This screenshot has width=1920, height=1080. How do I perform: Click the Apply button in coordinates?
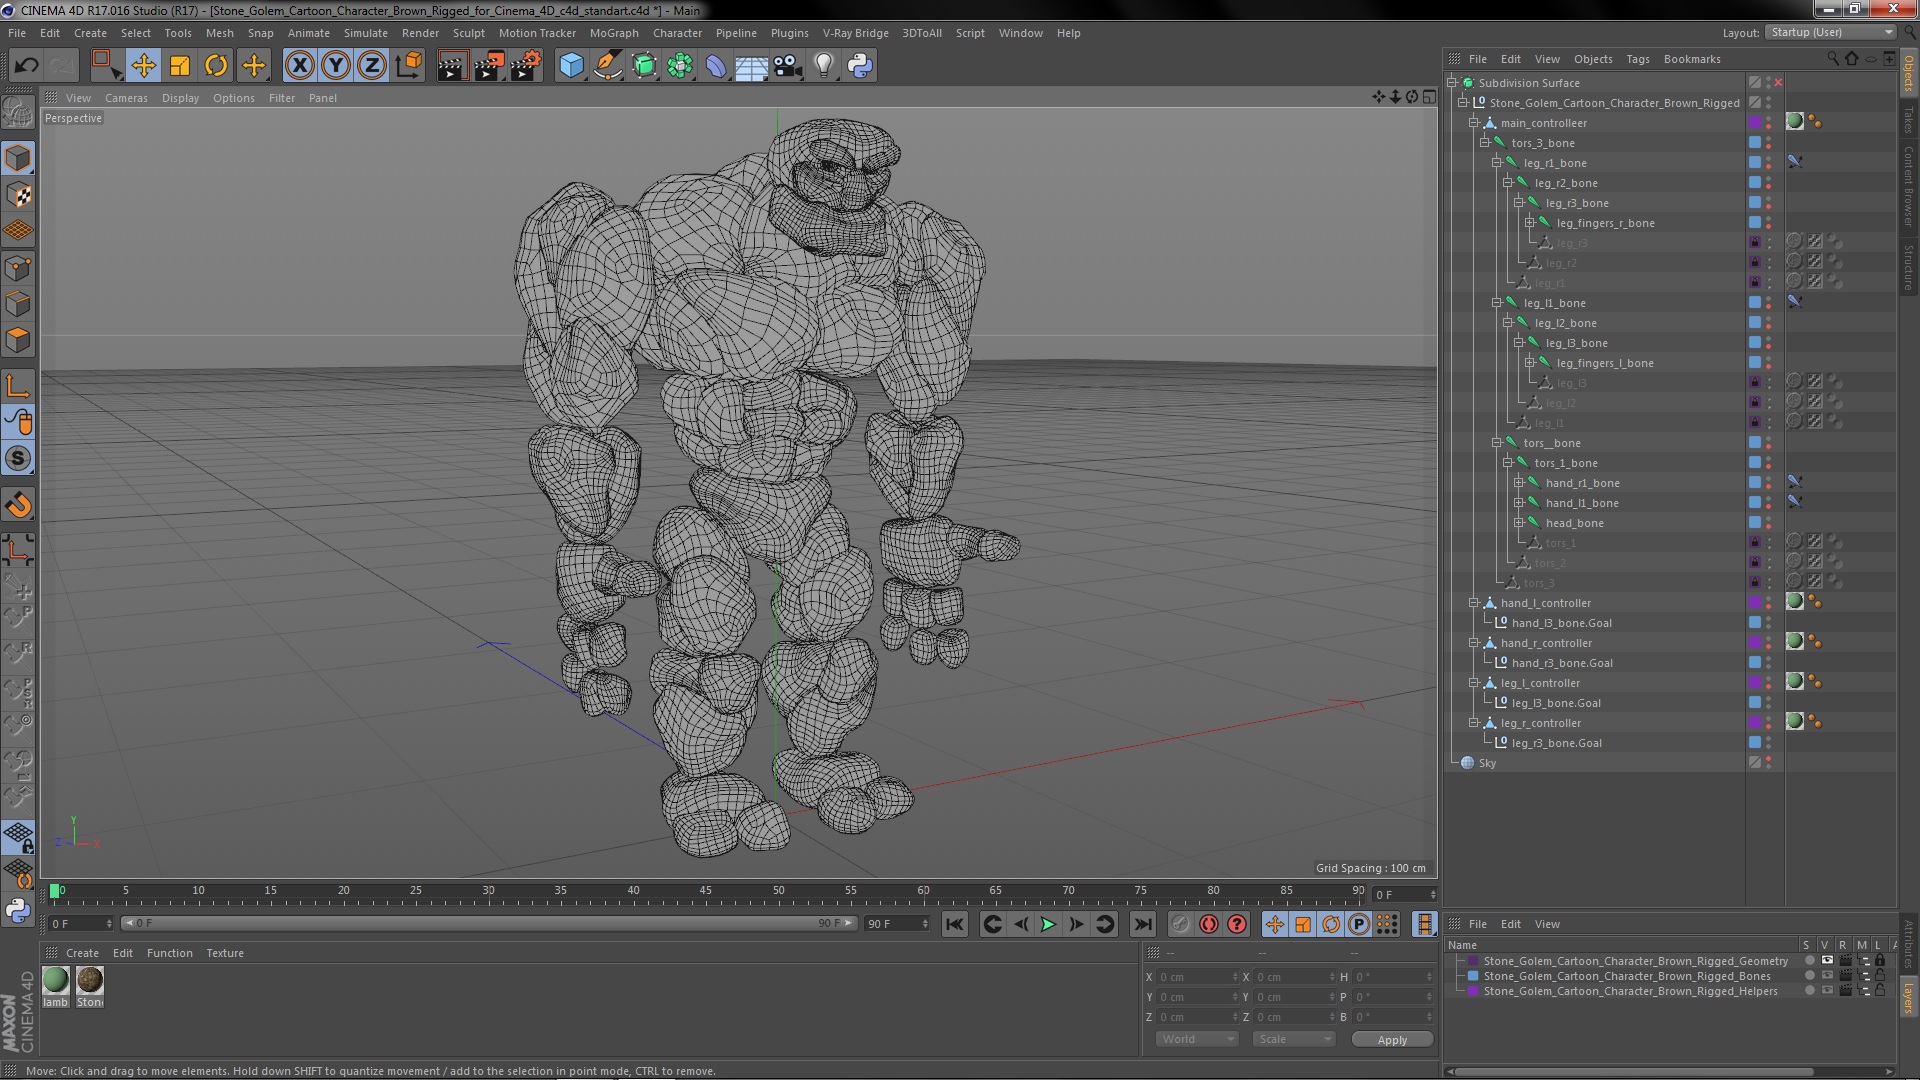[x=1392, y=1040]
